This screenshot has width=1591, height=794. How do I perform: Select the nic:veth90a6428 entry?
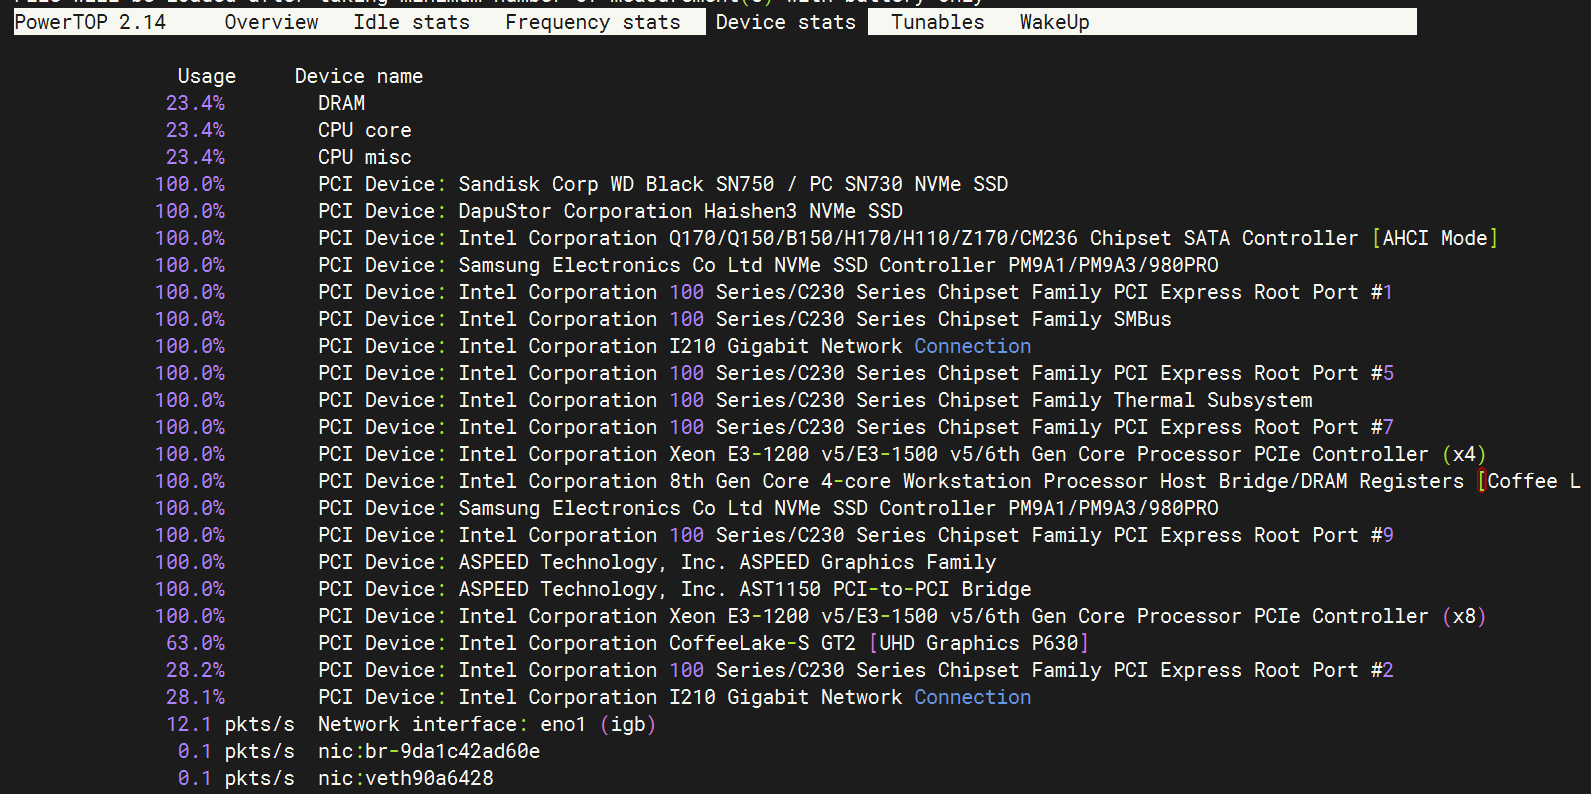coord(405,778)
